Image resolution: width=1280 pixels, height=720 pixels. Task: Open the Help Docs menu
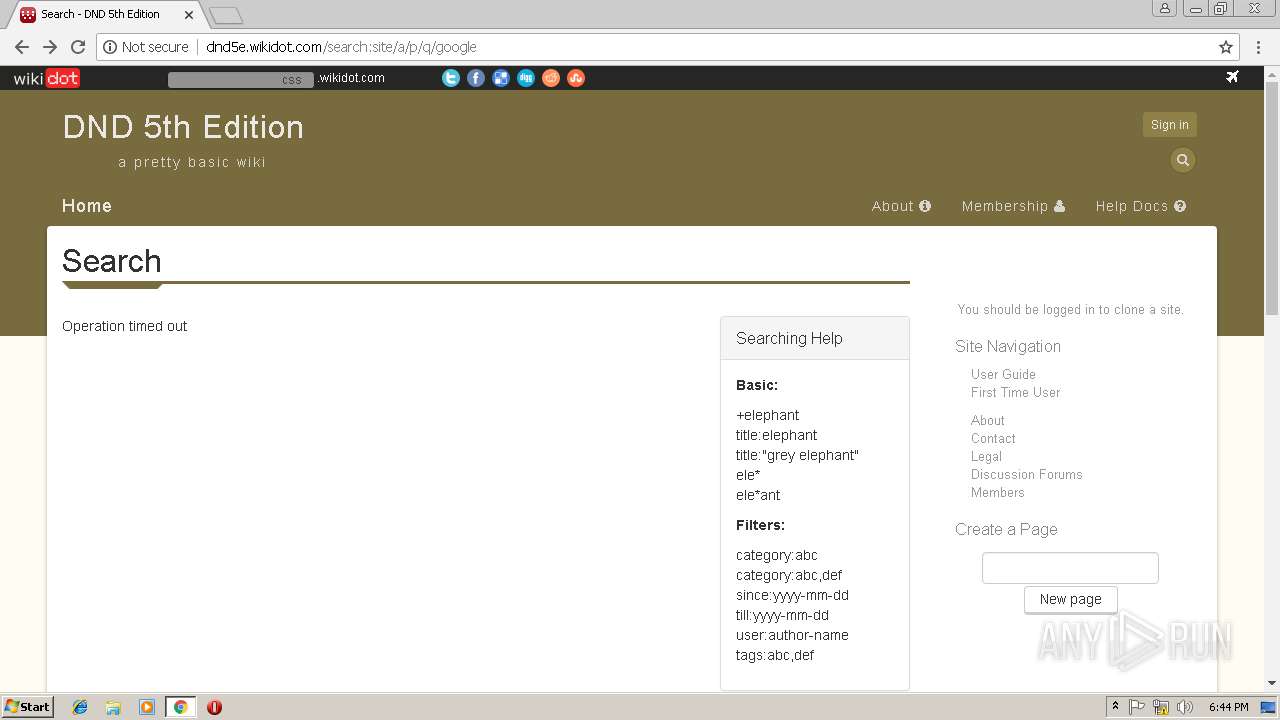(1141, 206)
